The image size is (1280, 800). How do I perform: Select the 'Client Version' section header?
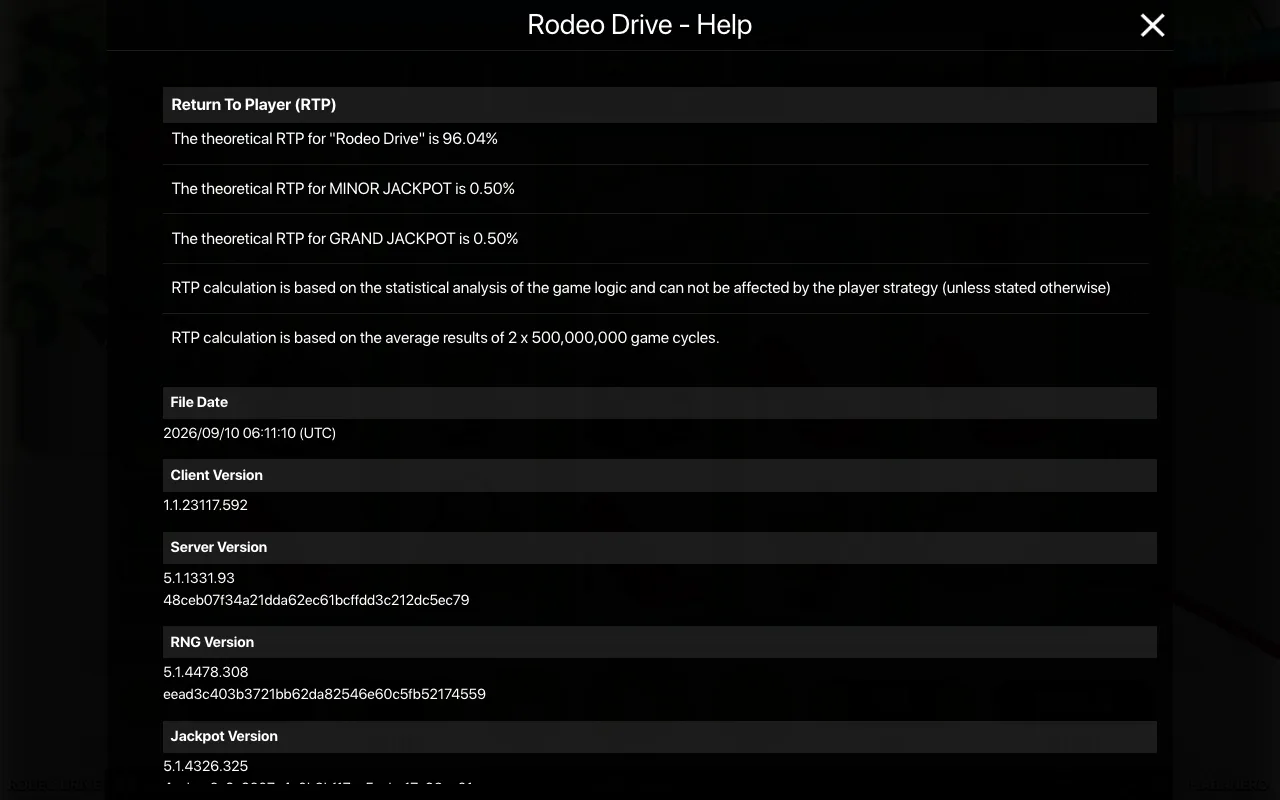coord(660,476)
